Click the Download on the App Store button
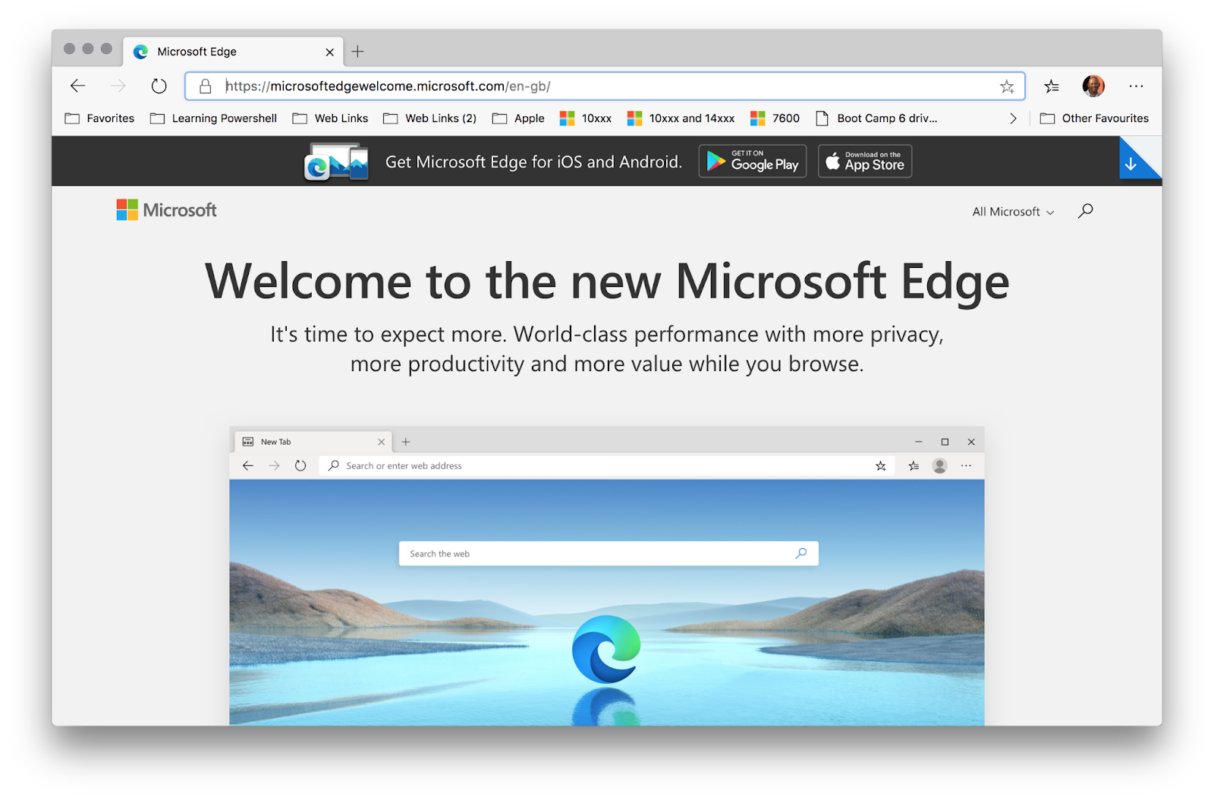The height and width of the screenshot is (800, 1214). (865, 161)
